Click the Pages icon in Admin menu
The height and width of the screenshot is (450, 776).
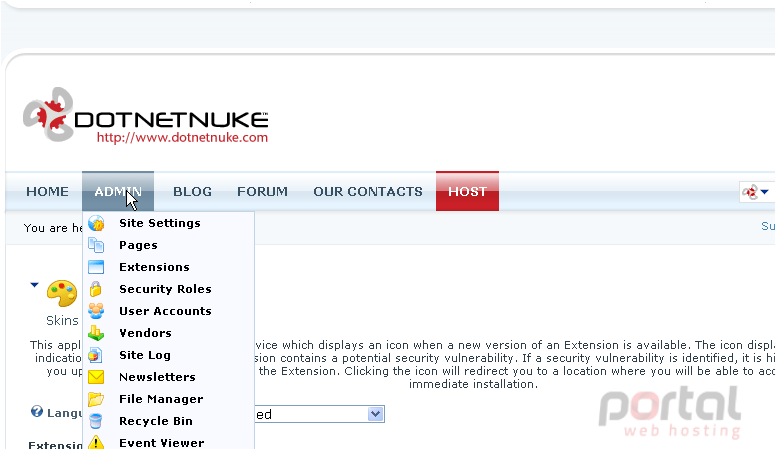tap(96, 245)
